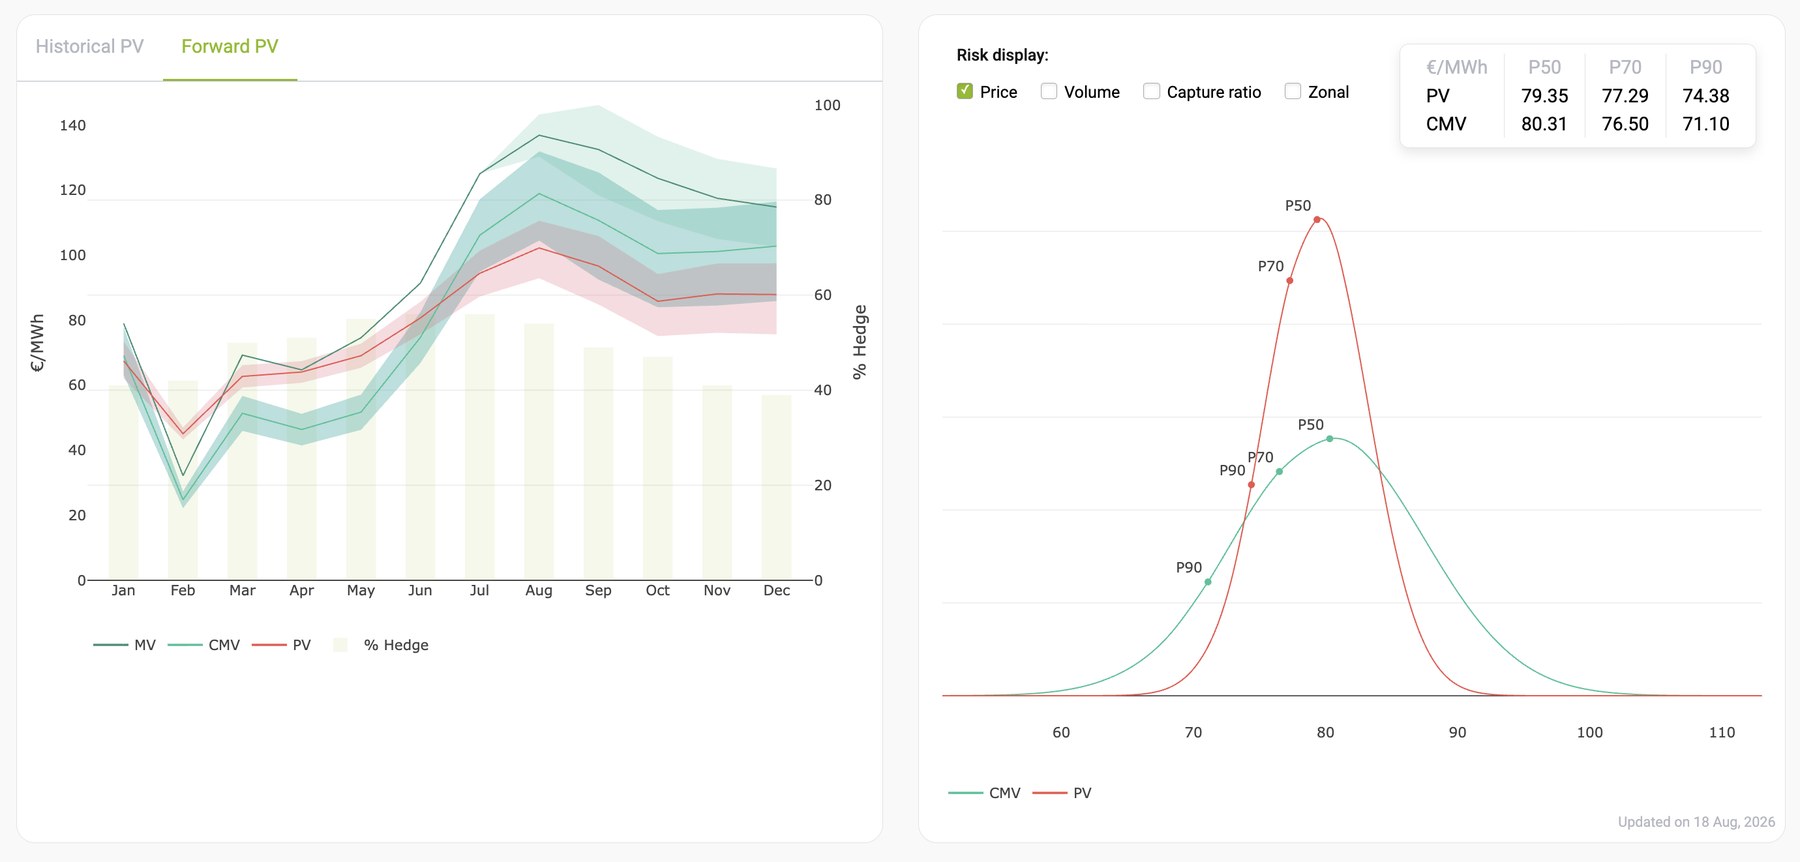
Task: Click the Dec hedge bar
Action: click(x=777, y=488)
